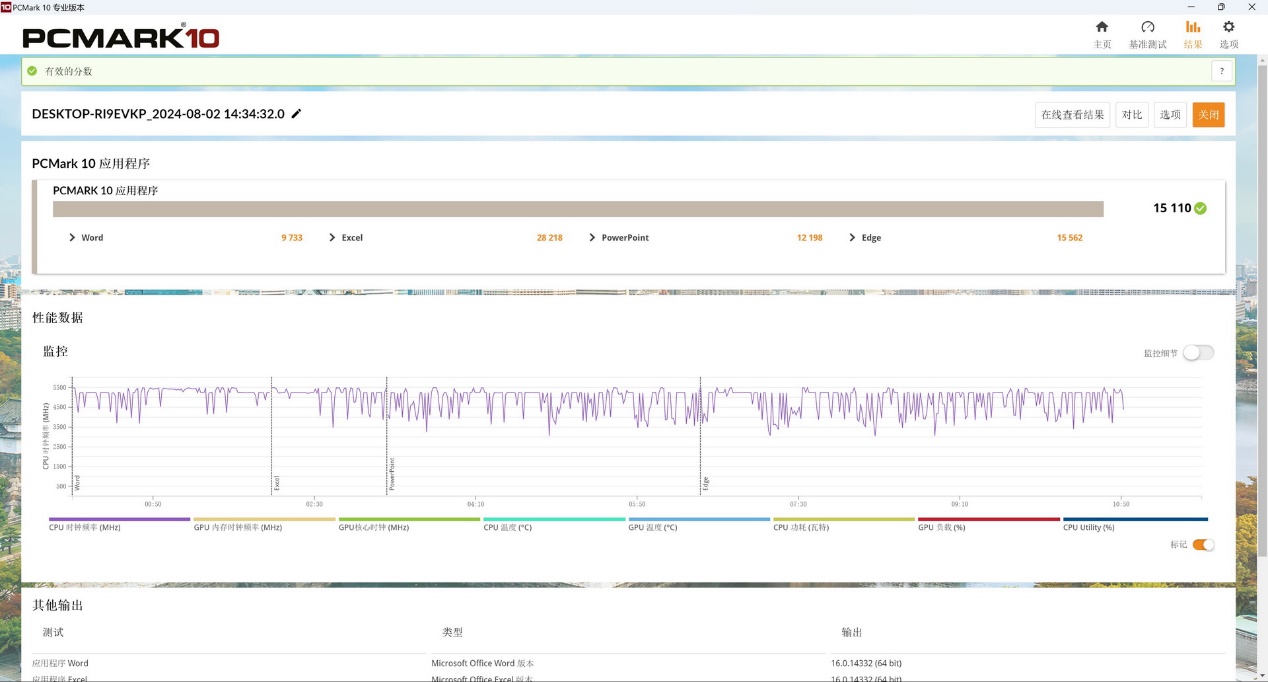Select GPU load (负载) red legend bar

[x=988, y=520]
